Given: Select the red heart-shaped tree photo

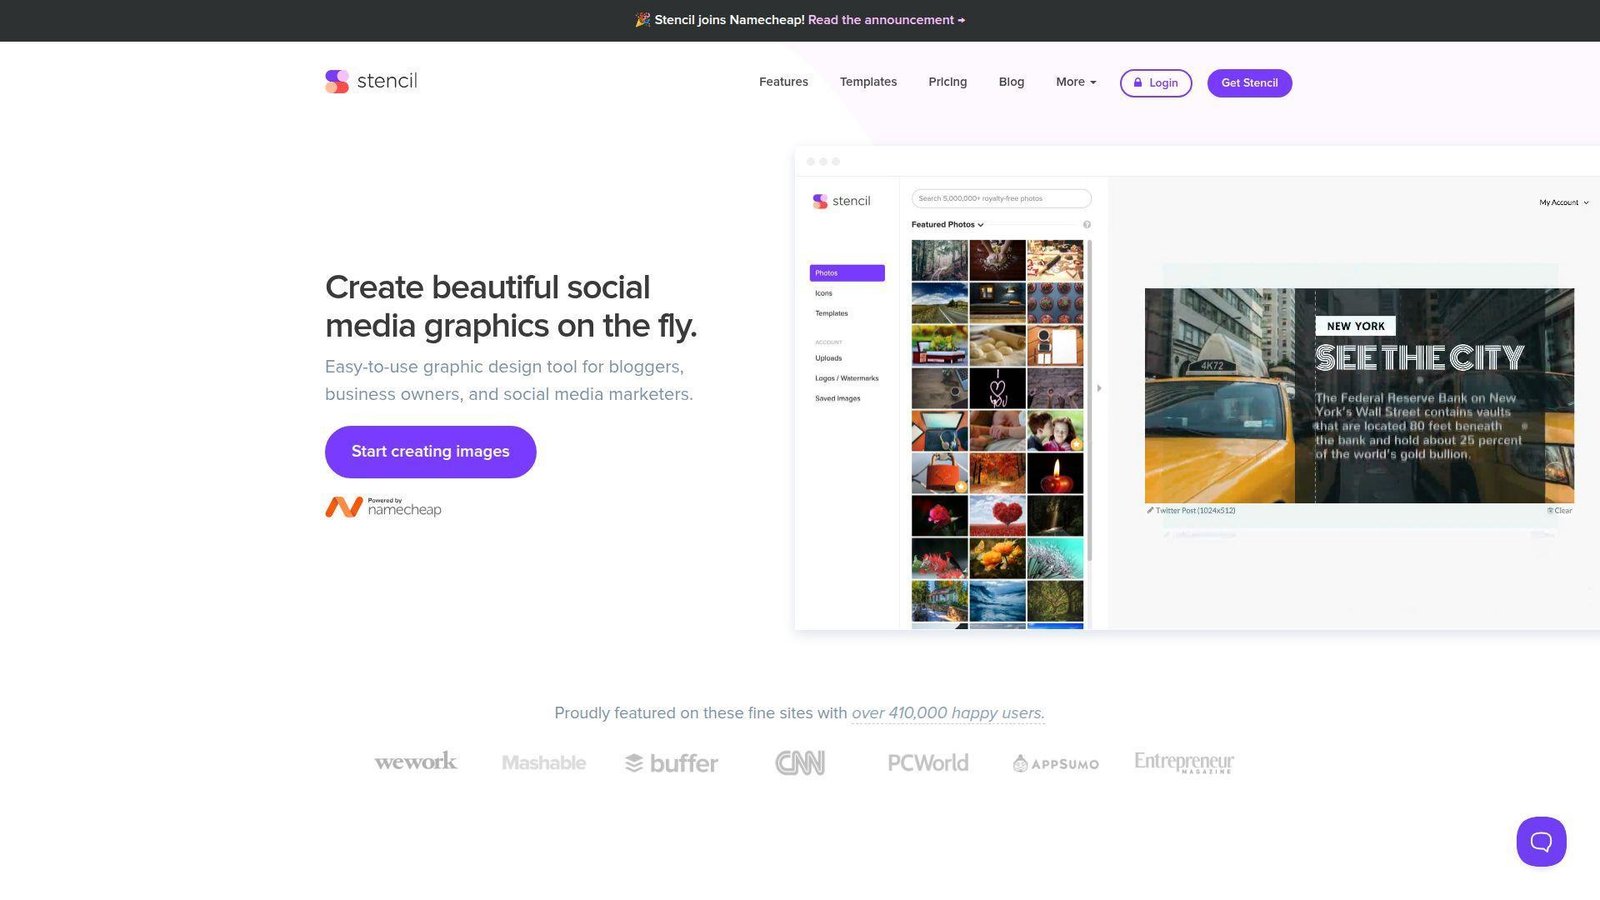Looking at the screenshot, I should point(997,516).
